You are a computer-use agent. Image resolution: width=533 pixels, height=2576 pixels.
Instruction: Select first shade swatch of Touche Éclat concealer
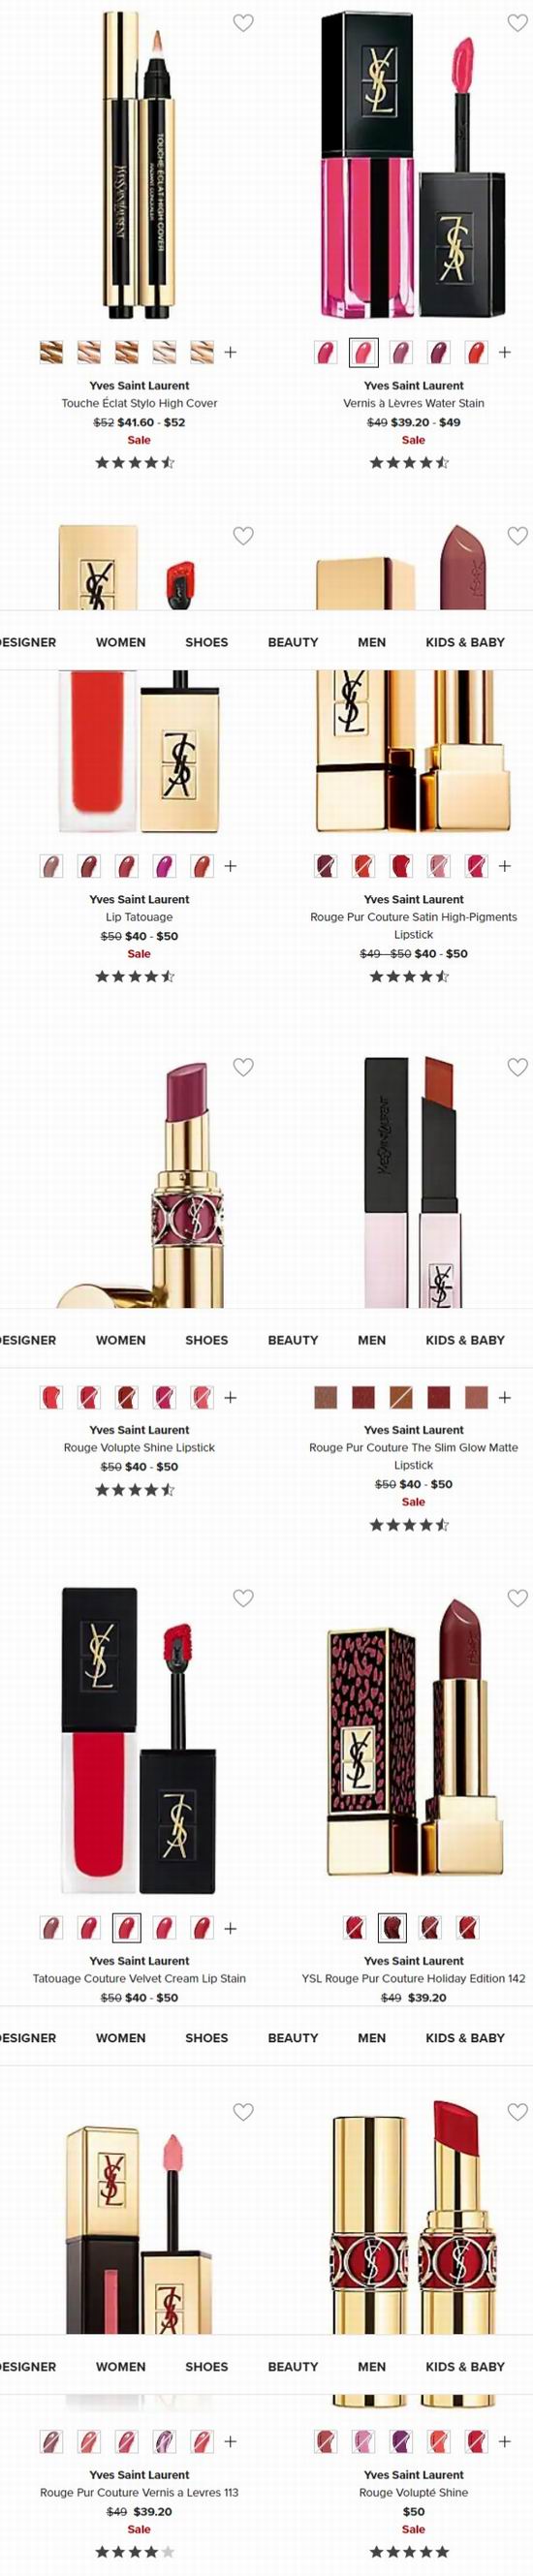(51, 352)
